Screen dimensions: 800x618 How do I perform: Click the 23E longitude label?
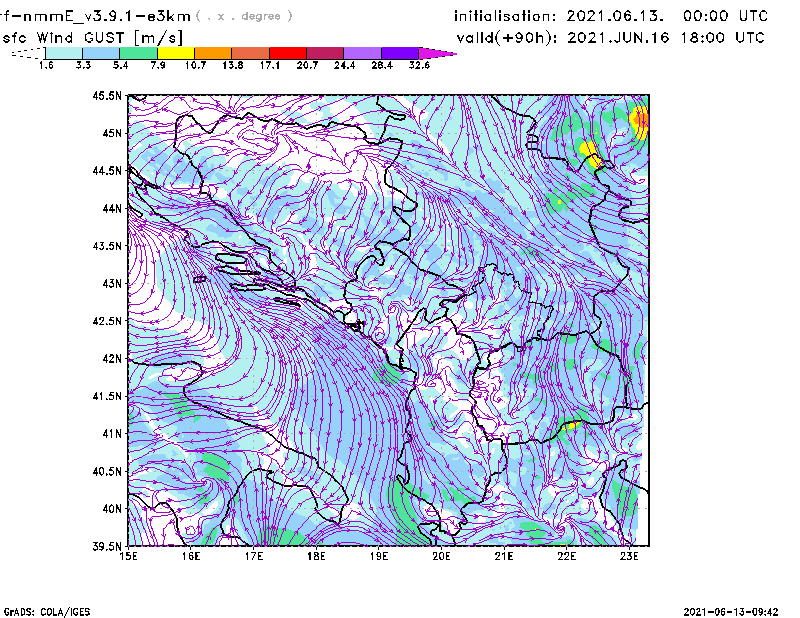pos(629,556)
